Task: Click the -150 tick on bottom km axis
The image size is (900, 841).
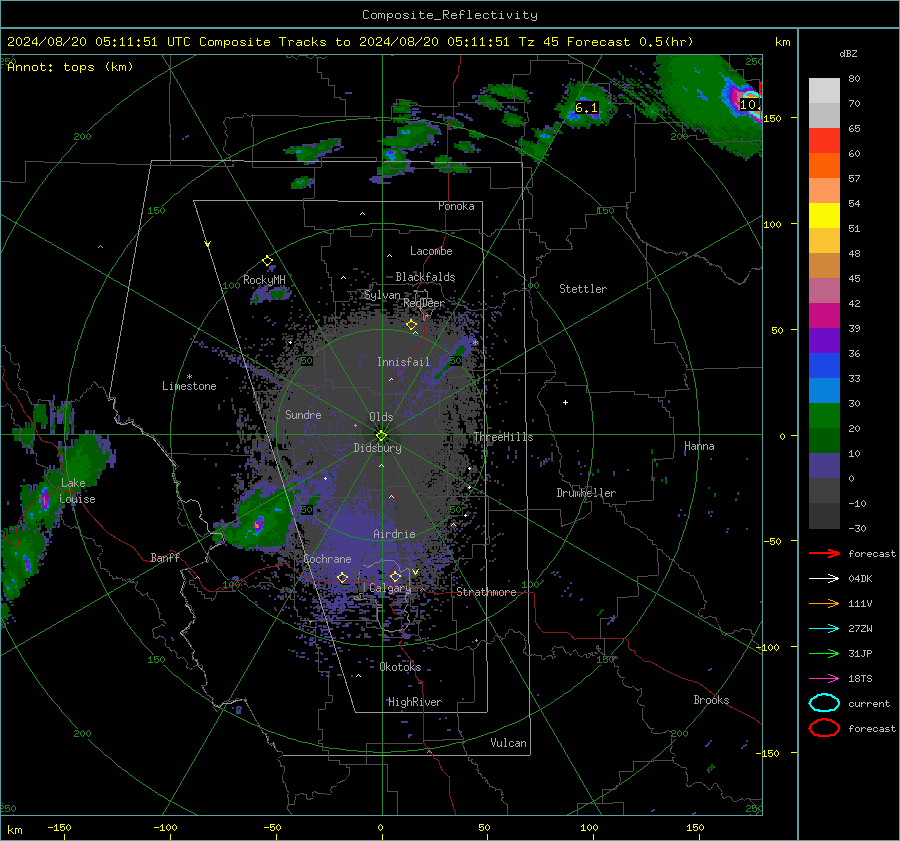Action: coord(59,828)
